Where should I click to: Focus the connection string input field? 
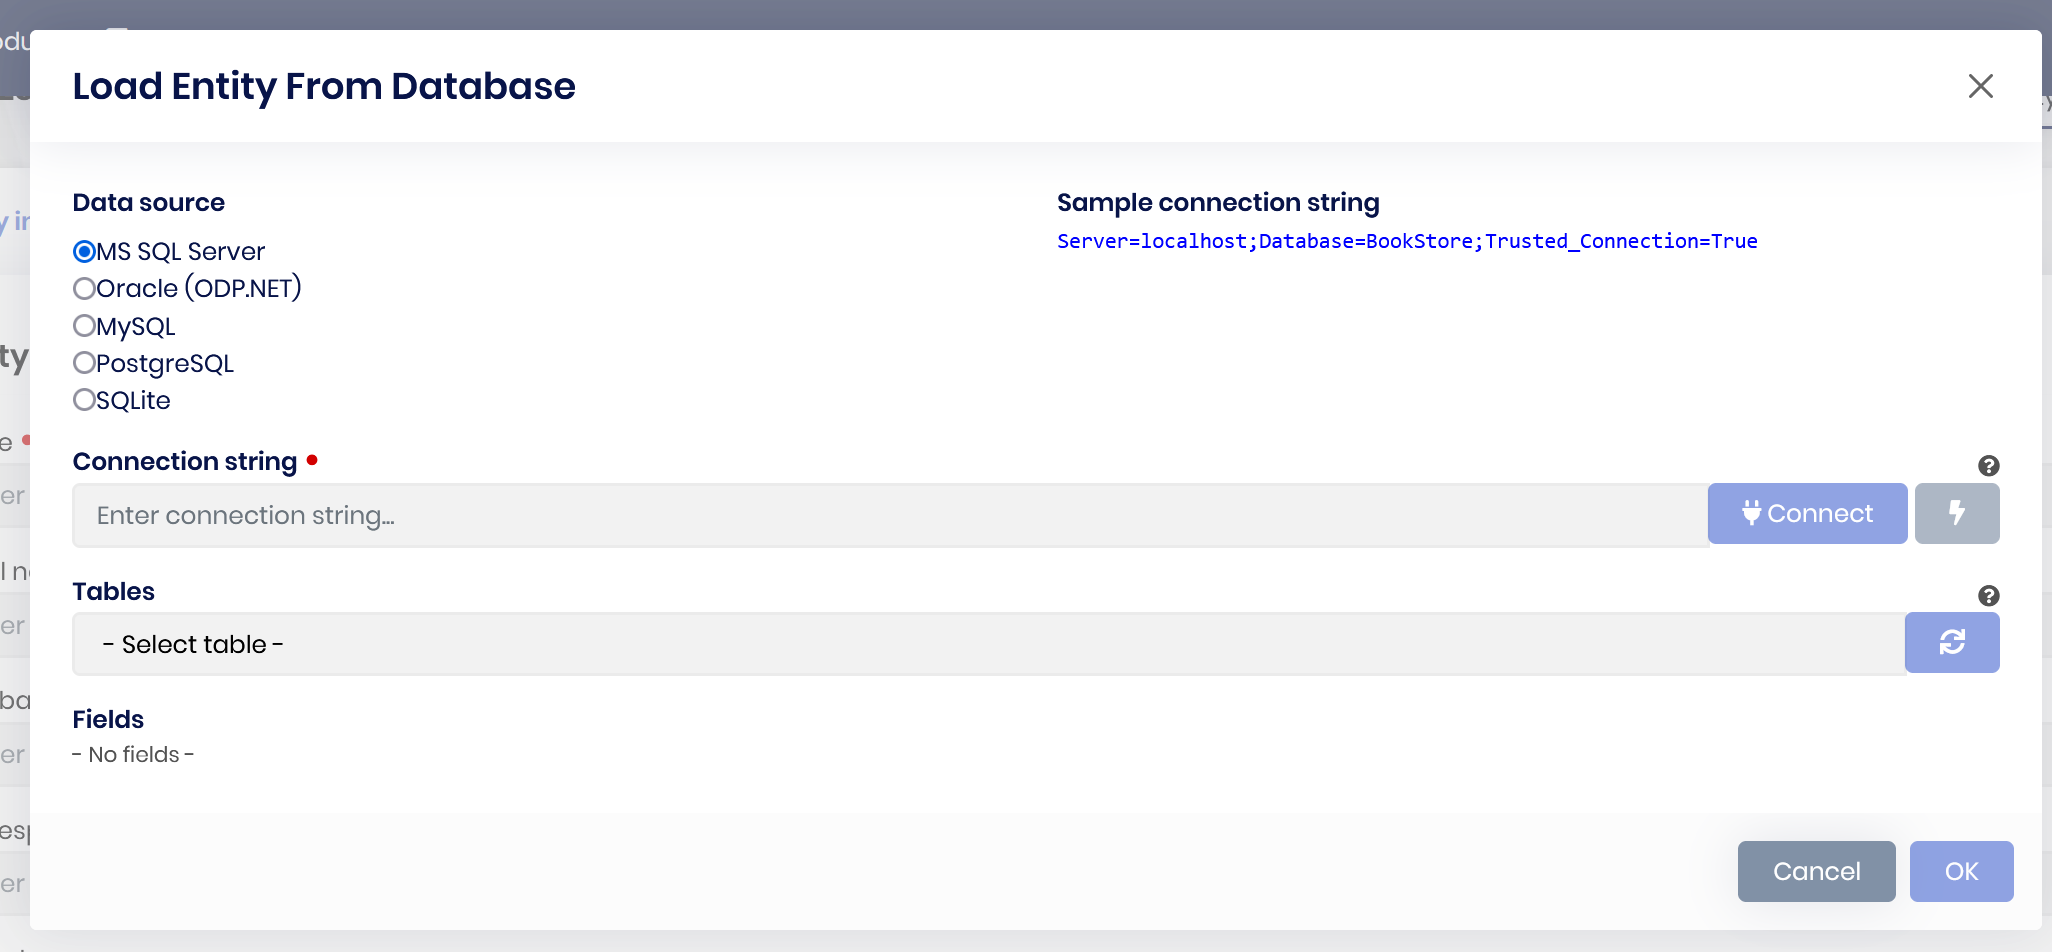(890, 515)
